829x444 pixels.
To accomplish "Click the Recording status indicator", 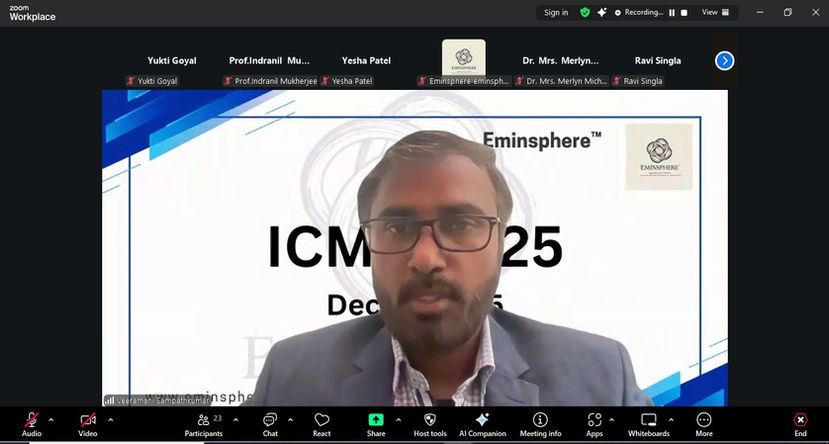I will click(x=639, y=12).
